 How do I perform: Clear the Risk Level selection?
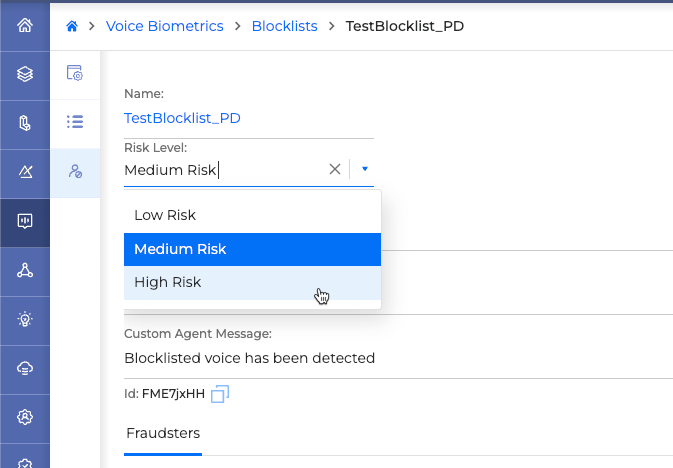coord(335,169)
